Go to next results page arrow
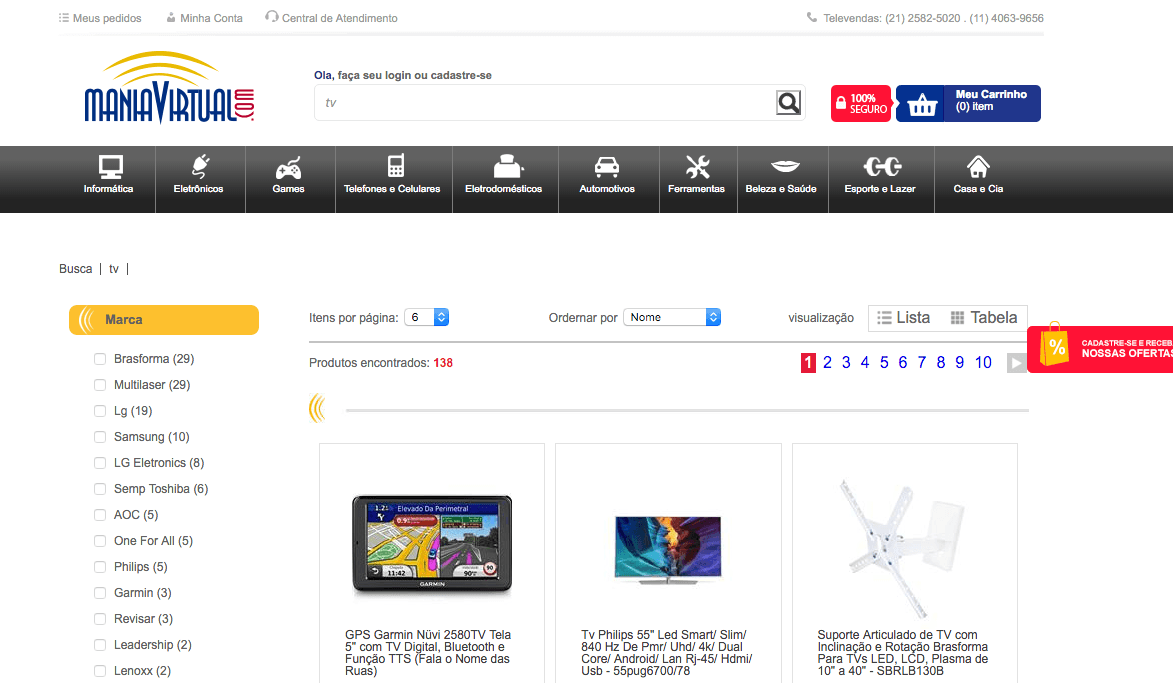This screenshot has width=1173, height=683. coord(1016,363)
